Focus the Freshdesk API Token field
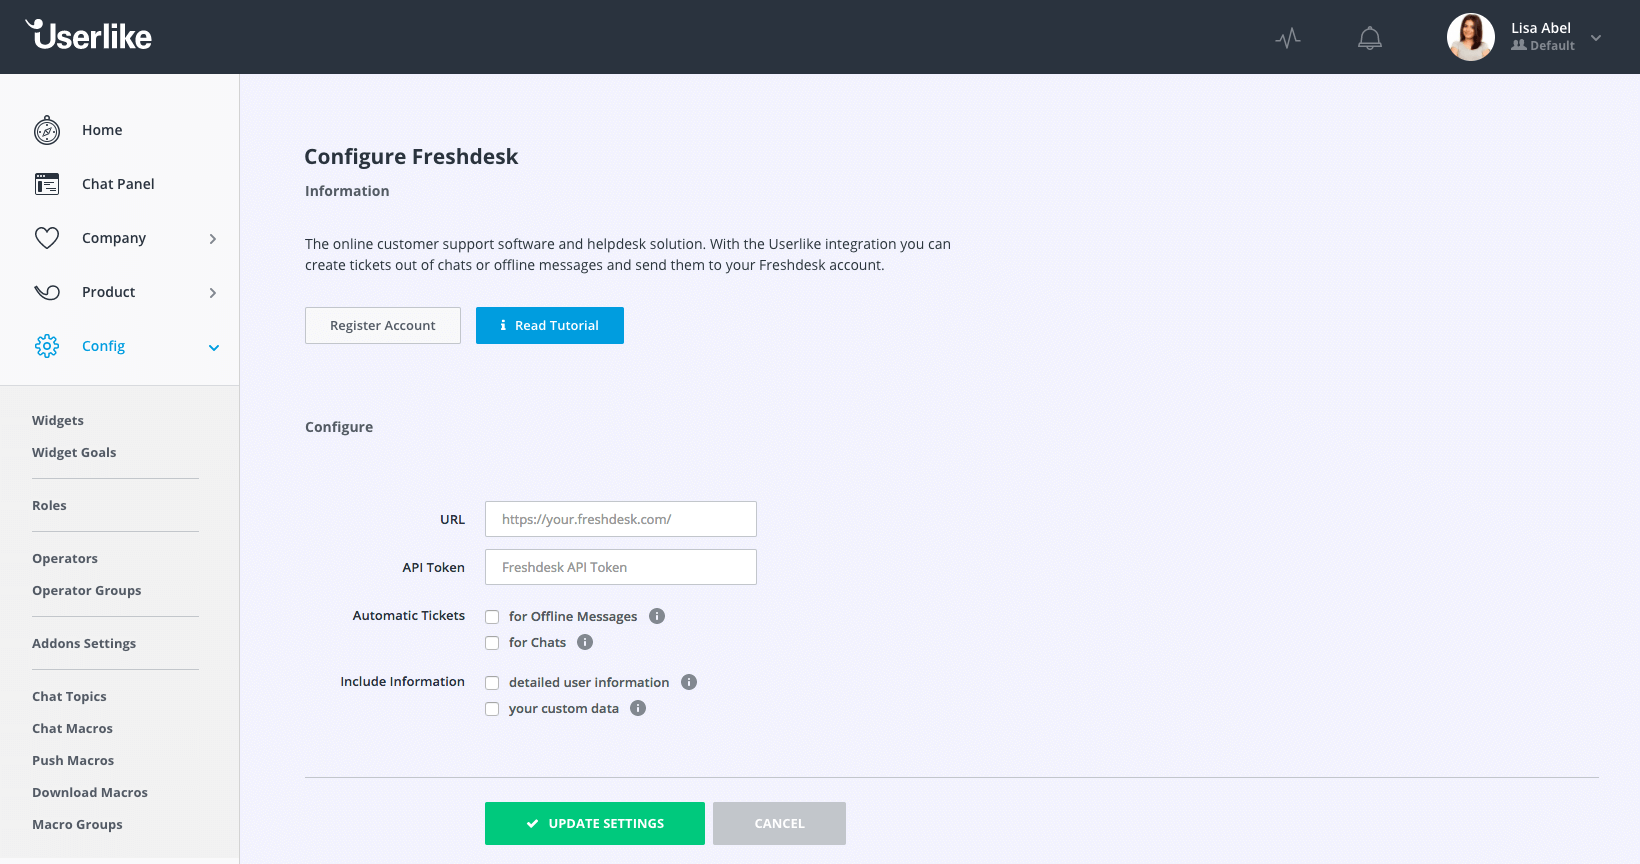 click(620, 567)
